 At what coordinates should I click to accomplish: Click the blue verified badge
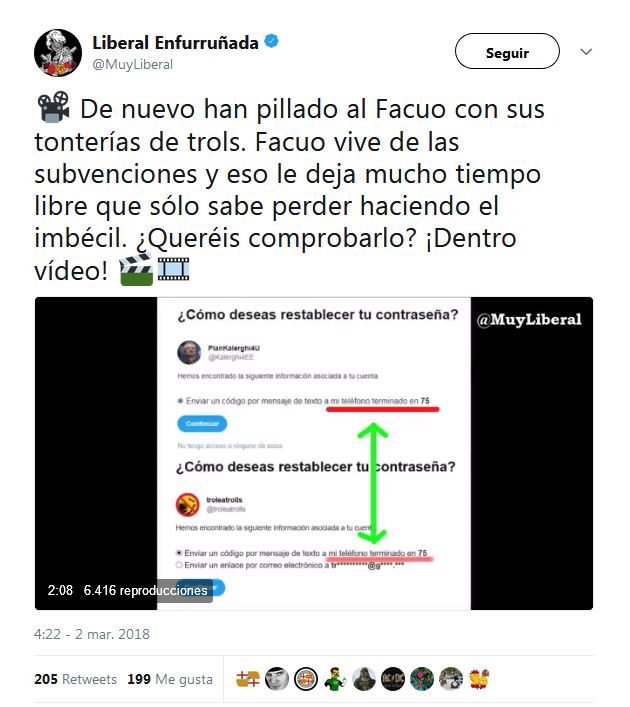271,41
